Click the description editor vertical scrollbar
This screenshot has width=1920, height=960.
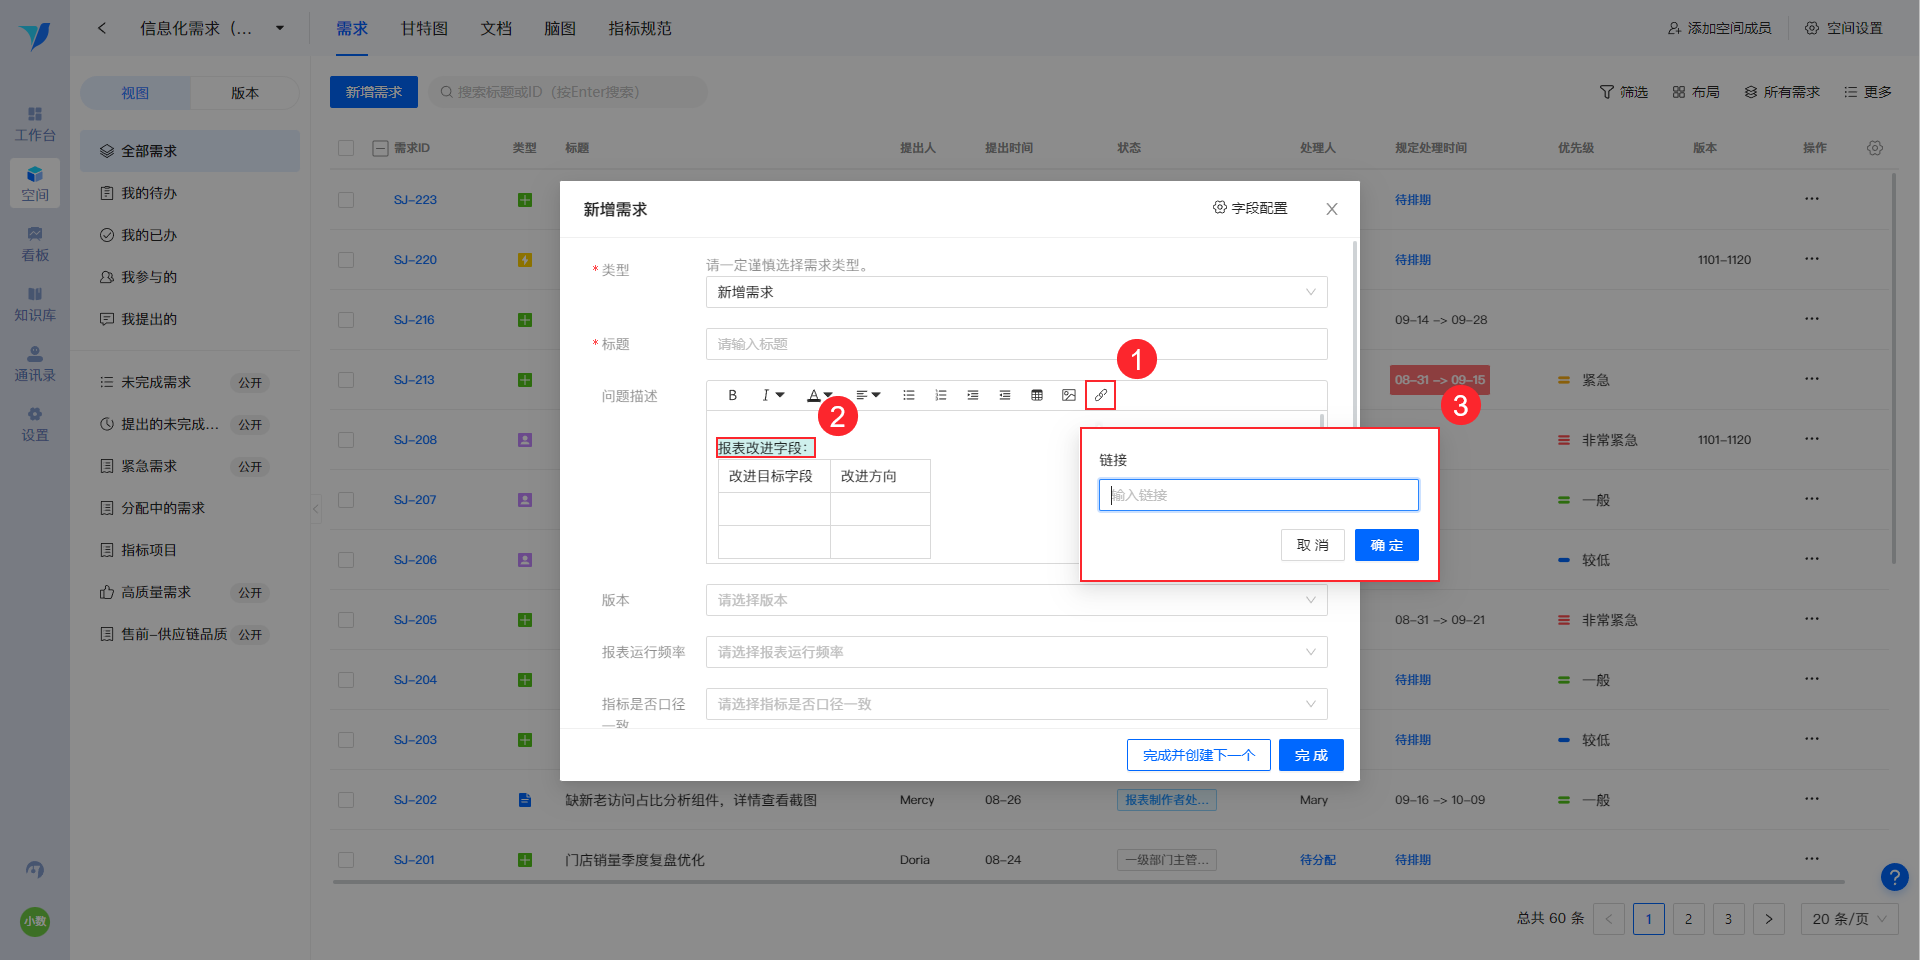1322,421
